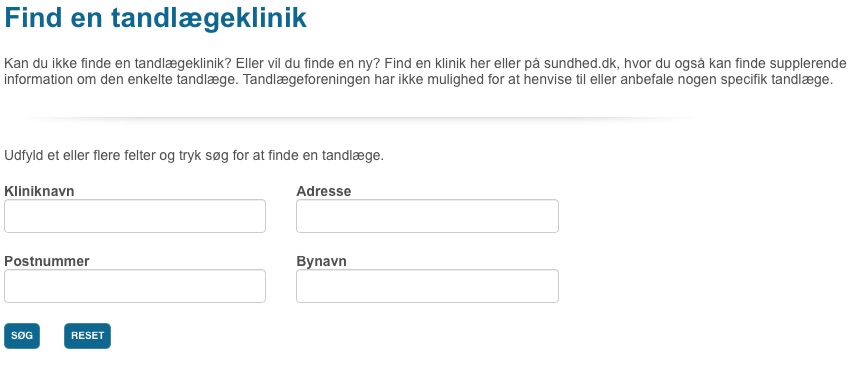
Task: Click the Kliniknavn text input field
Action: 135,216
